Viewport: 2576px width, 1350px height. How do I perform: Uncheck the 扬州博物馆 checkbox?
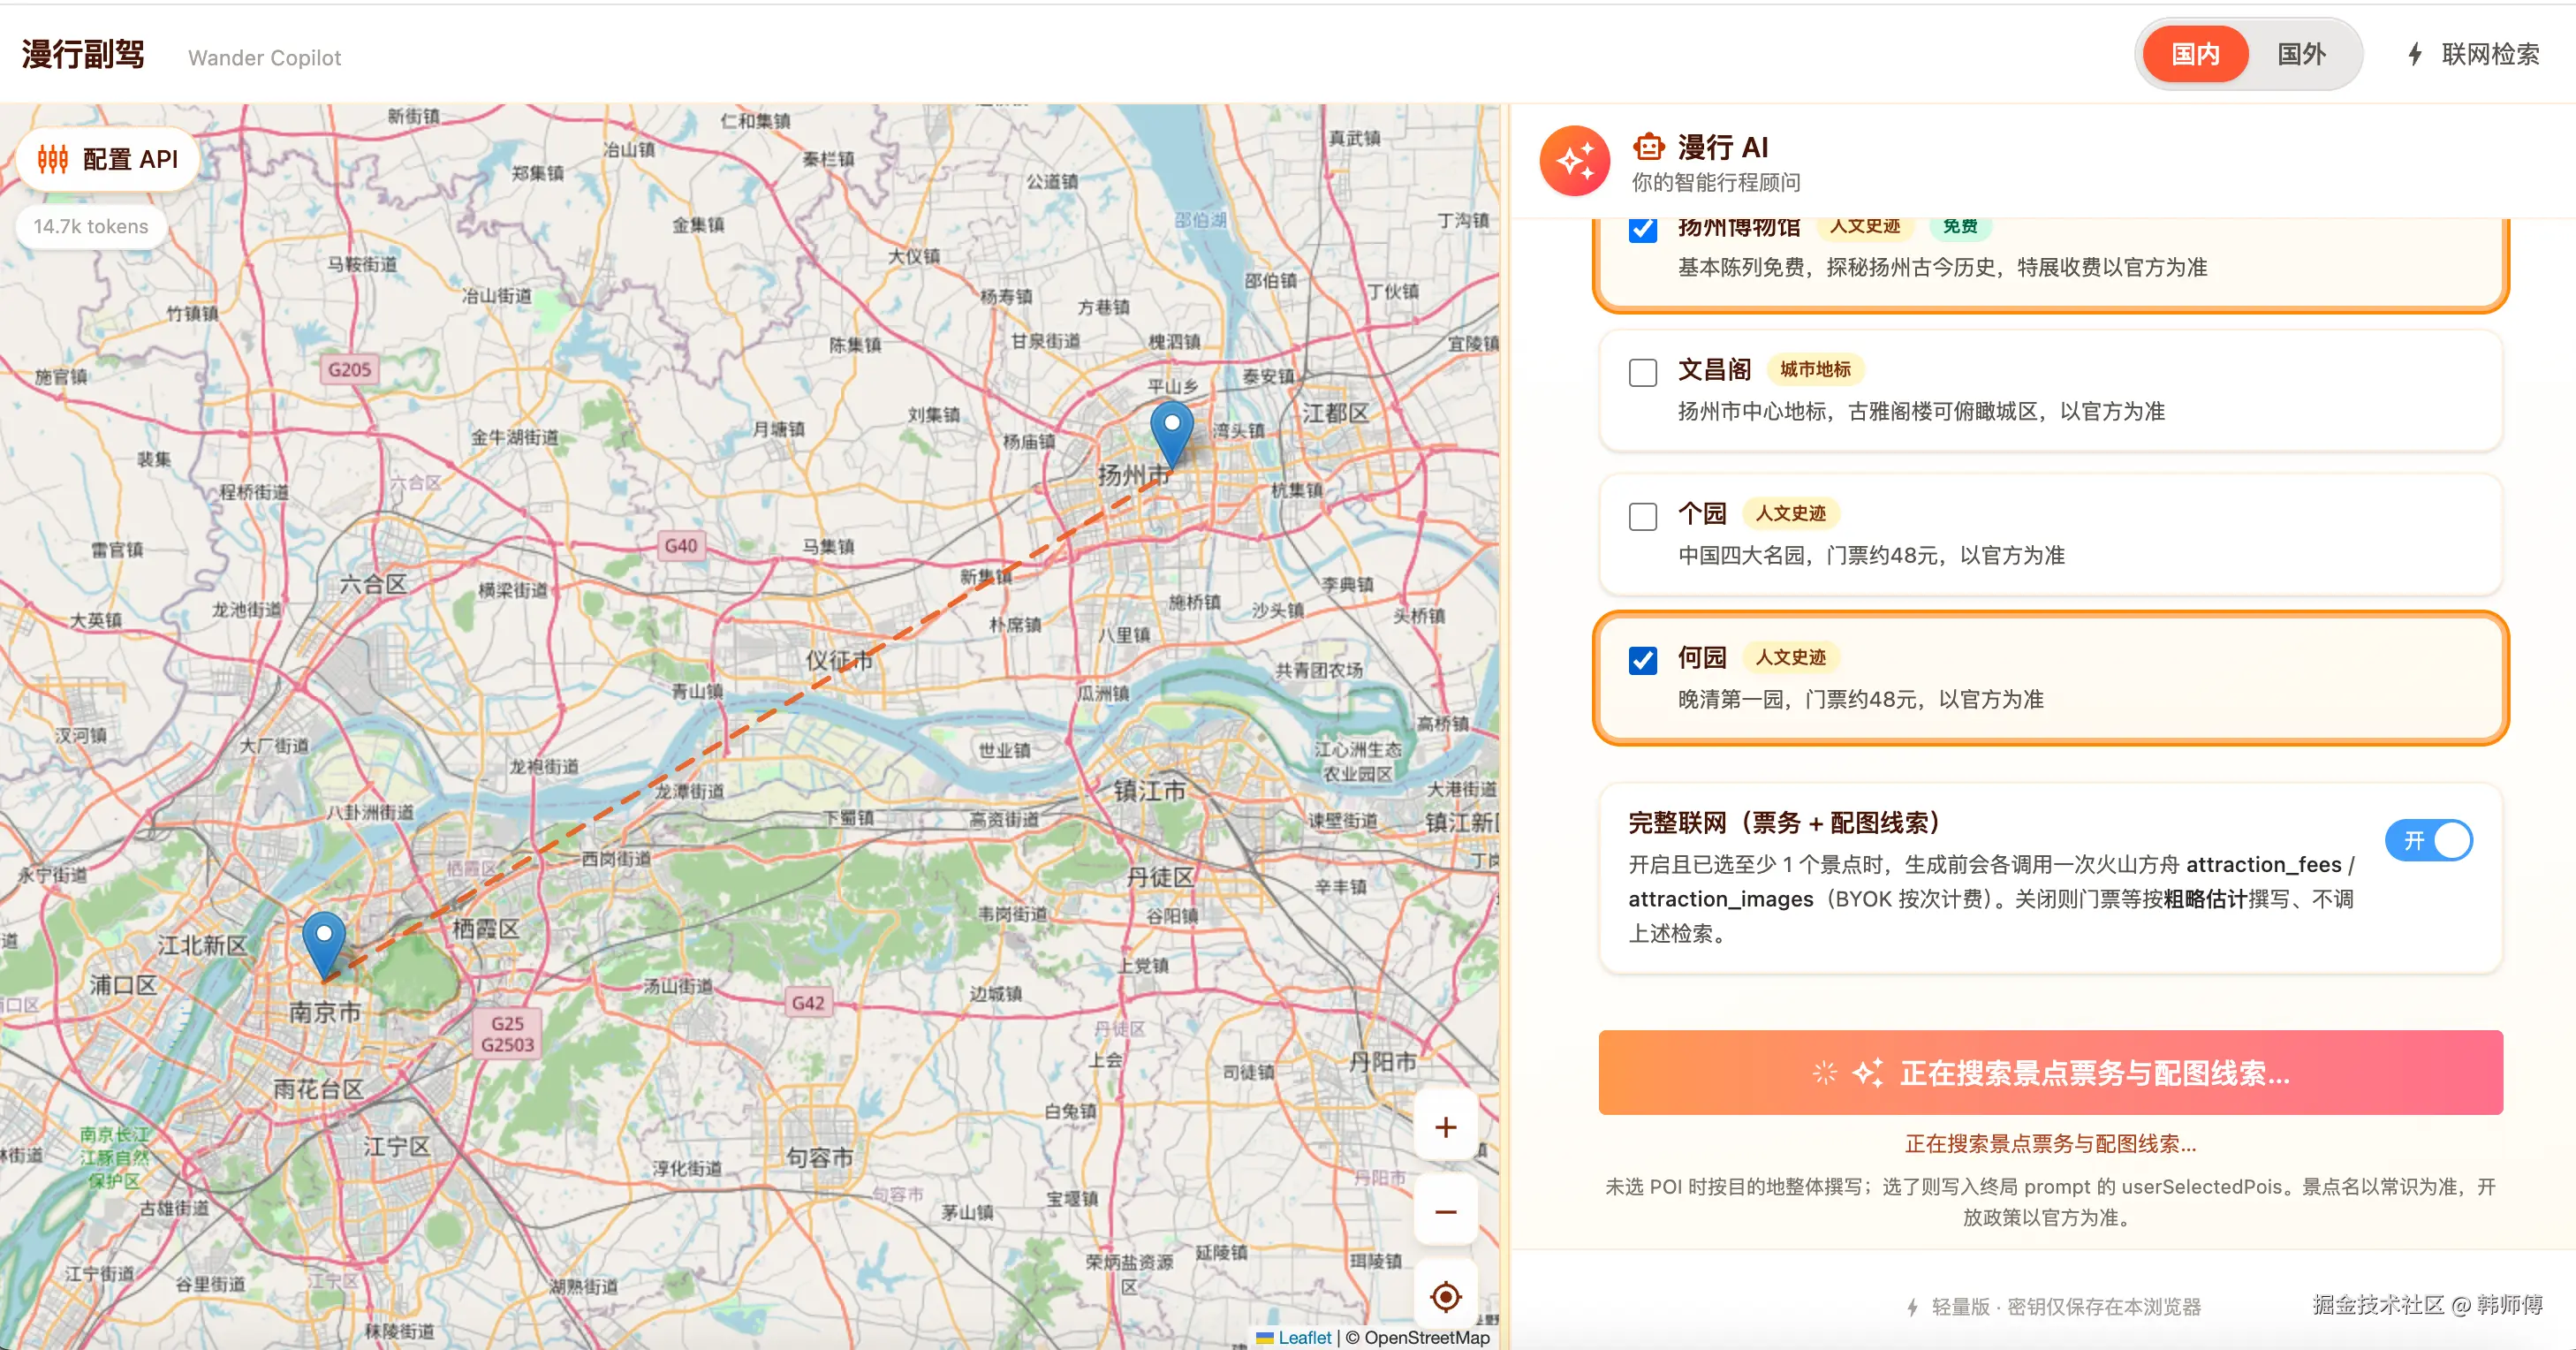1643,229
